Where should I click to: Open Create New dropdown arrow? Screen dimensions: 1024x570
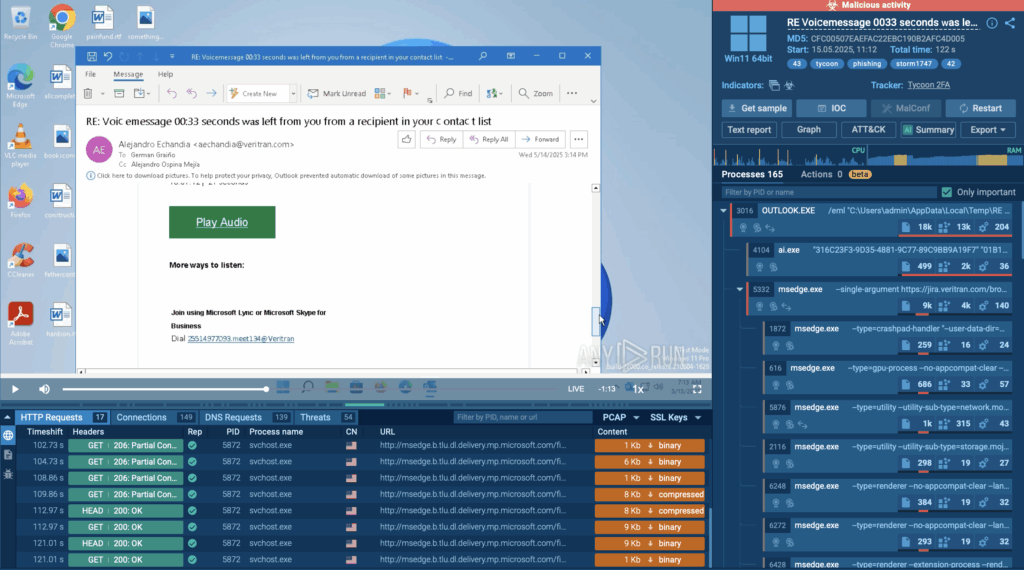coord(293,93)
